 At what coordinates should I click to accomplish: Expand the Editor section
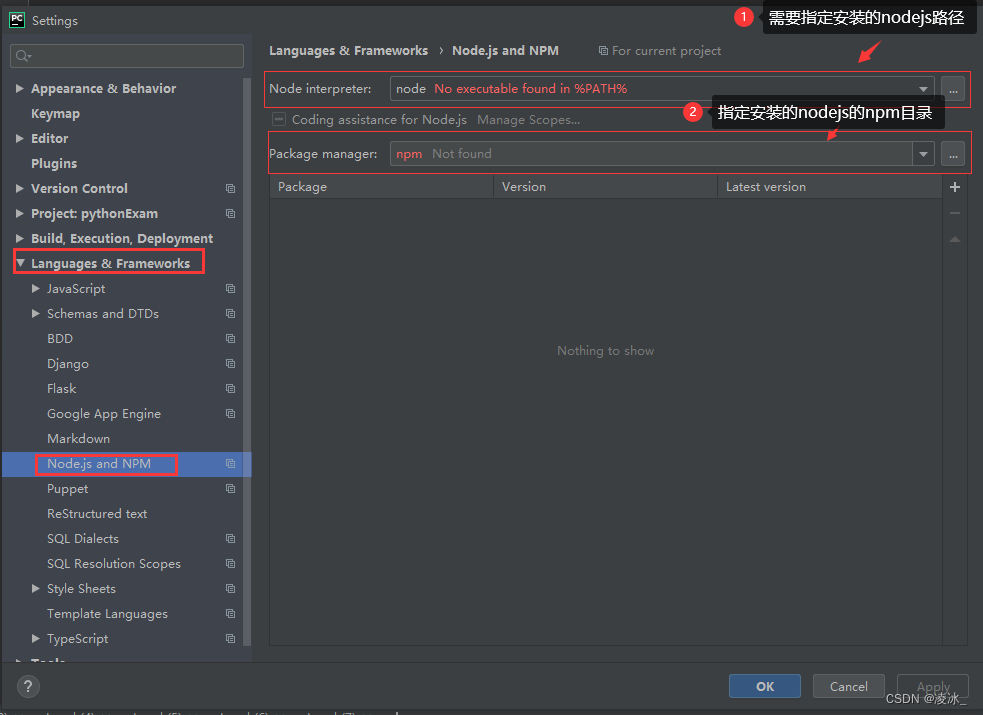(x=19, y=138)
